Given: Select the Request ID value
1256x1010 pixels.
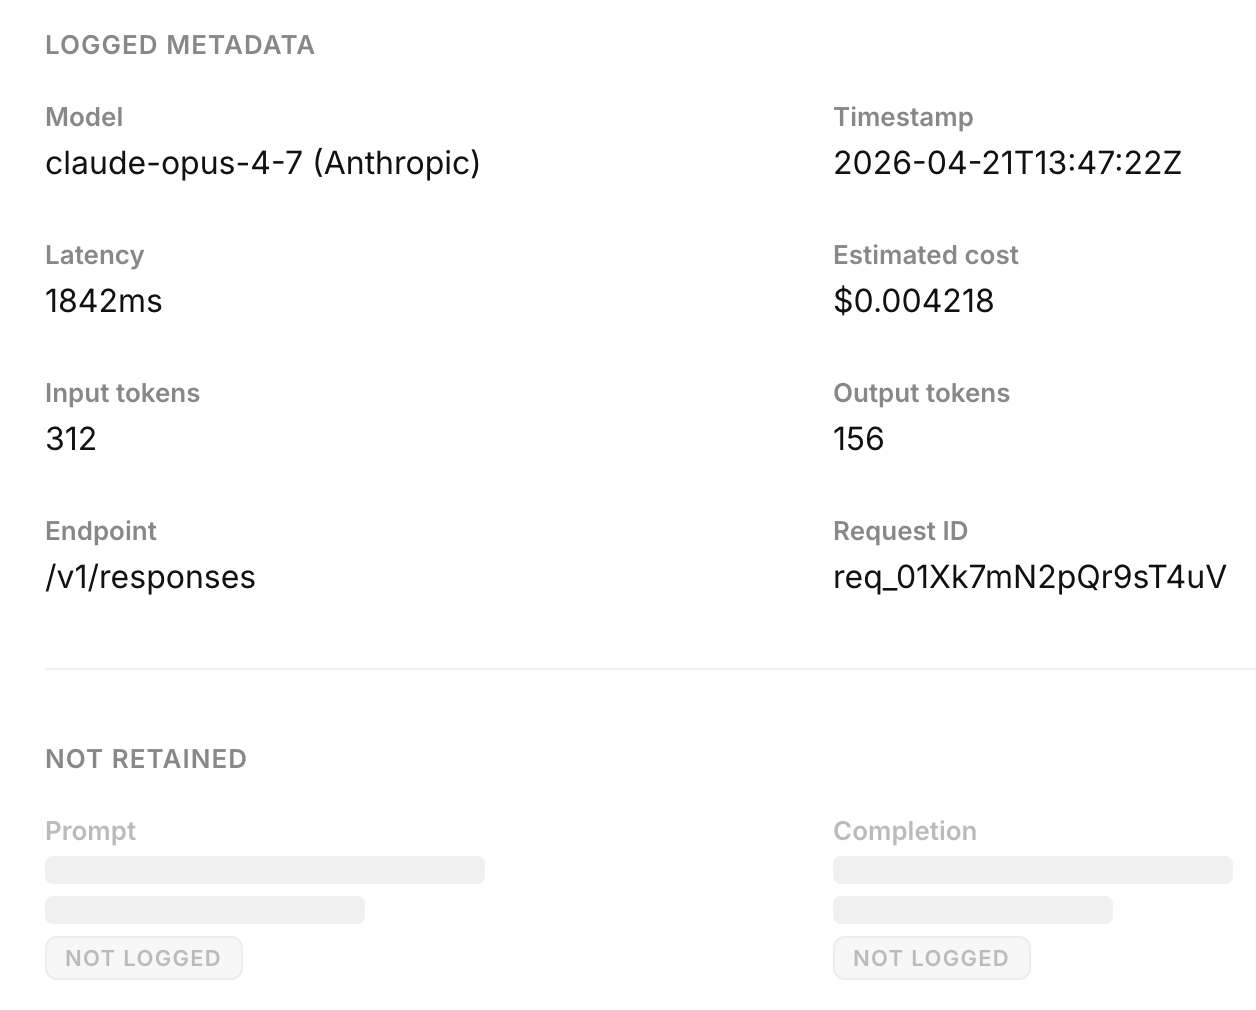Looking at the screenshot, I should (1028, 576).
